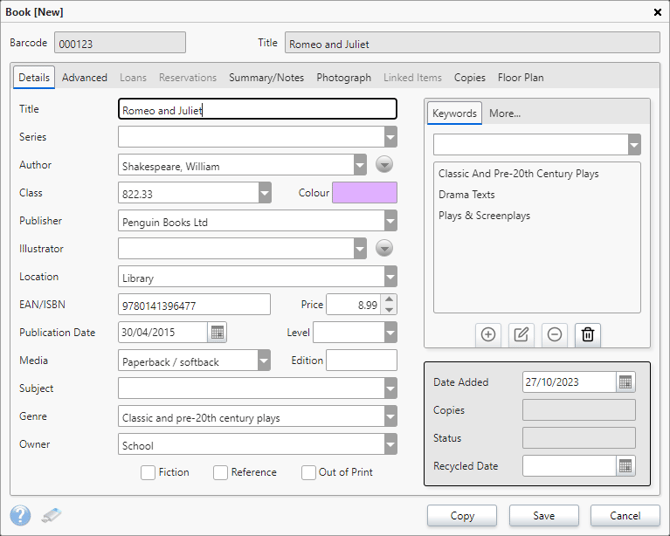Image resolution: width=670 pixels, height=536 pixels.
Task: Open the Owner dropdown
Action: (391, 444)
